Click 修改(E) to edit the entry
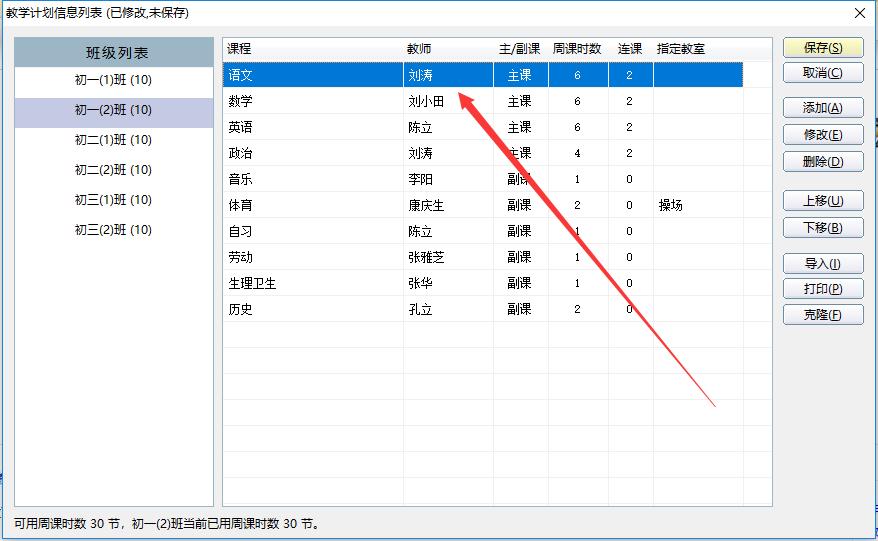878x541 pixels. [823, 134]
